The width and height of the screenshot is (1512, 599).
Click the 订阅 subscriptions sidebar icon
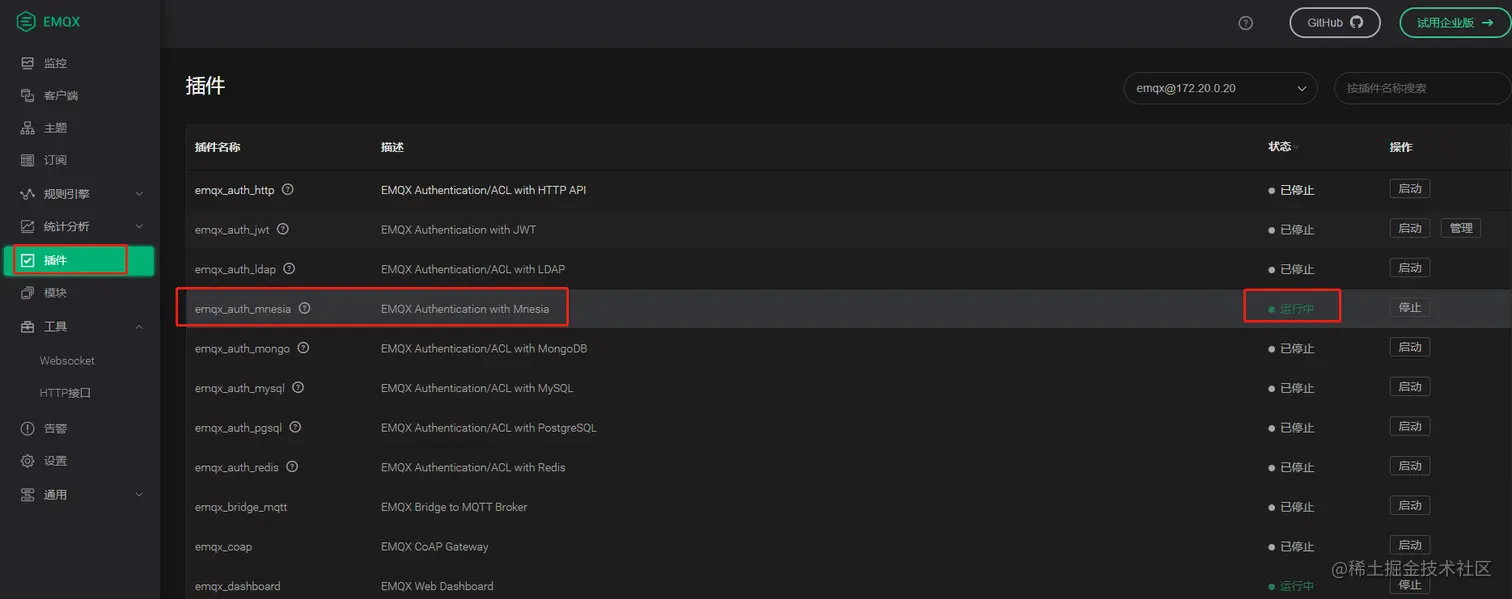point(27,160)
